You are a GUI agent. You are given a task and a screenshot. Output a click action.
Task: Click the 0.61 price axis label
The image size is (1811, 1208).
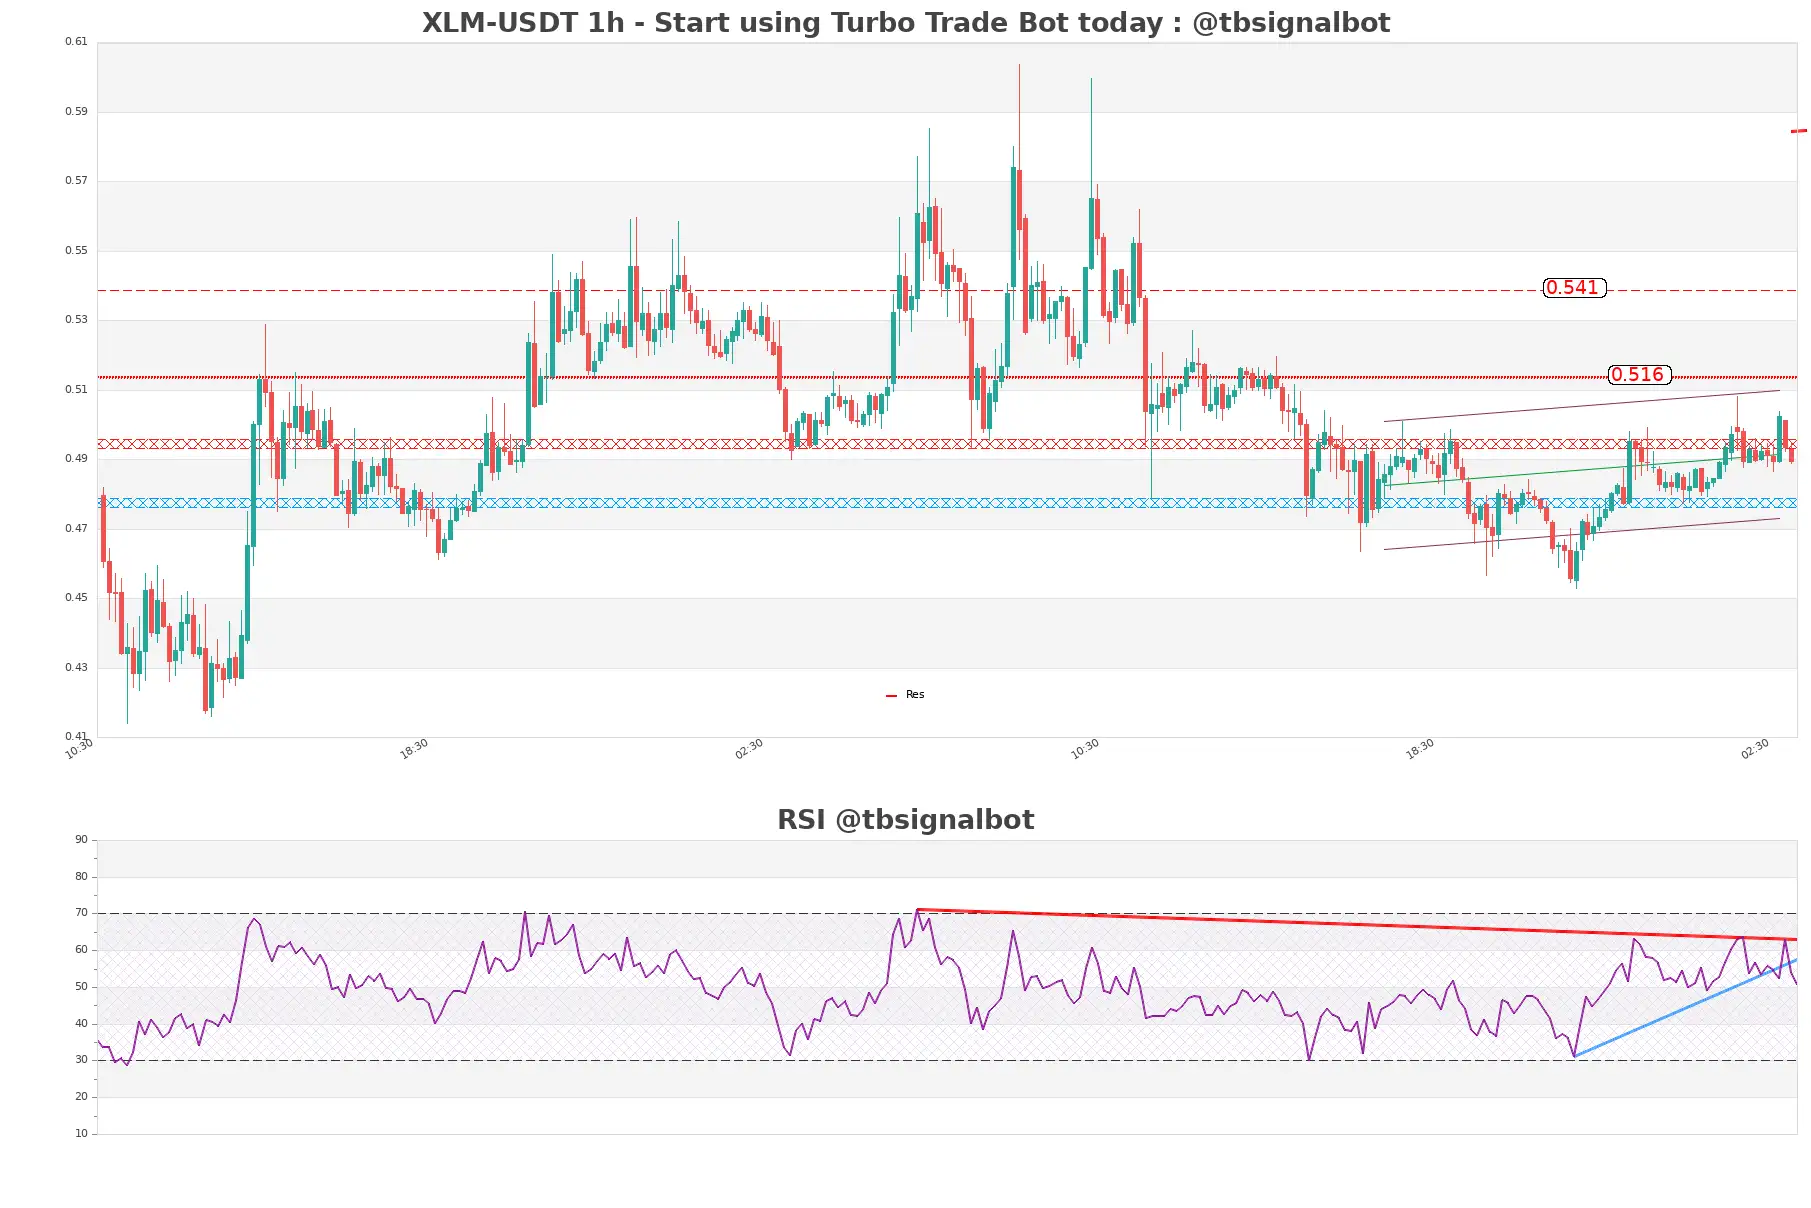tap(76, 42)
